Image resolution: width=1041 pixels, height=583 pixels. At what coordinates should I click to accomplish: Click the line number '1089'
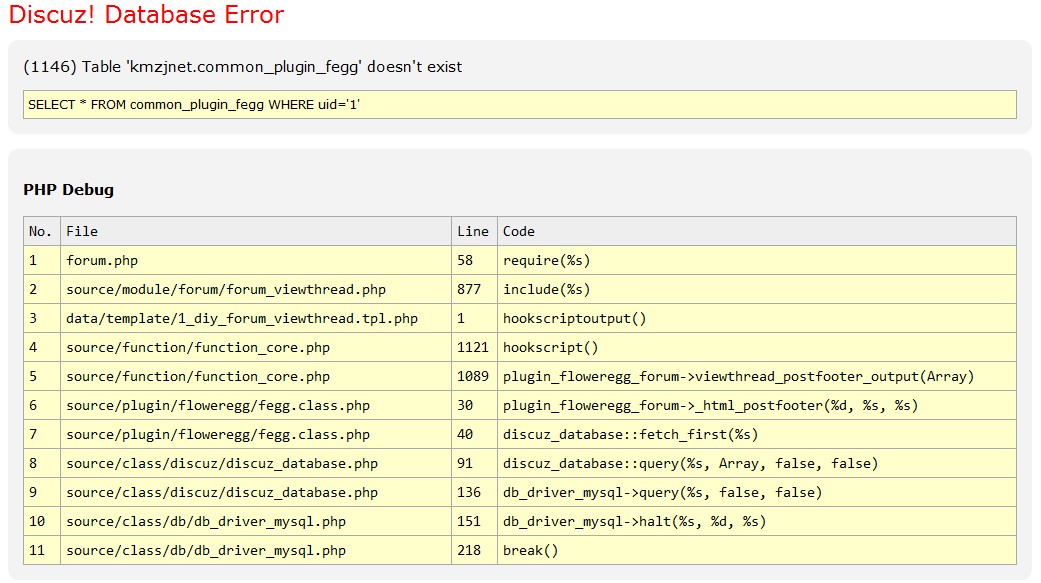pyautogui.click(x=474, y=376)
